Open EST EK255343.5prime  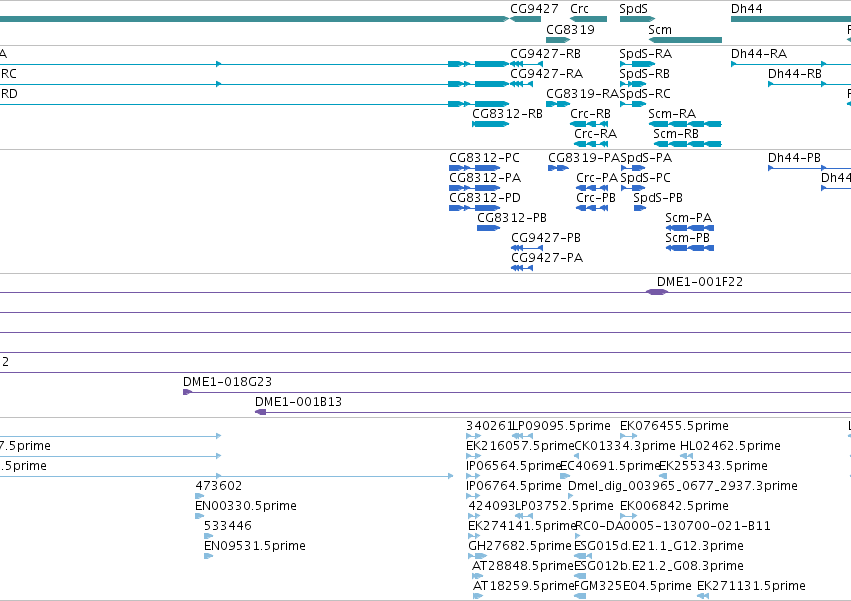[x=713, y=466]
